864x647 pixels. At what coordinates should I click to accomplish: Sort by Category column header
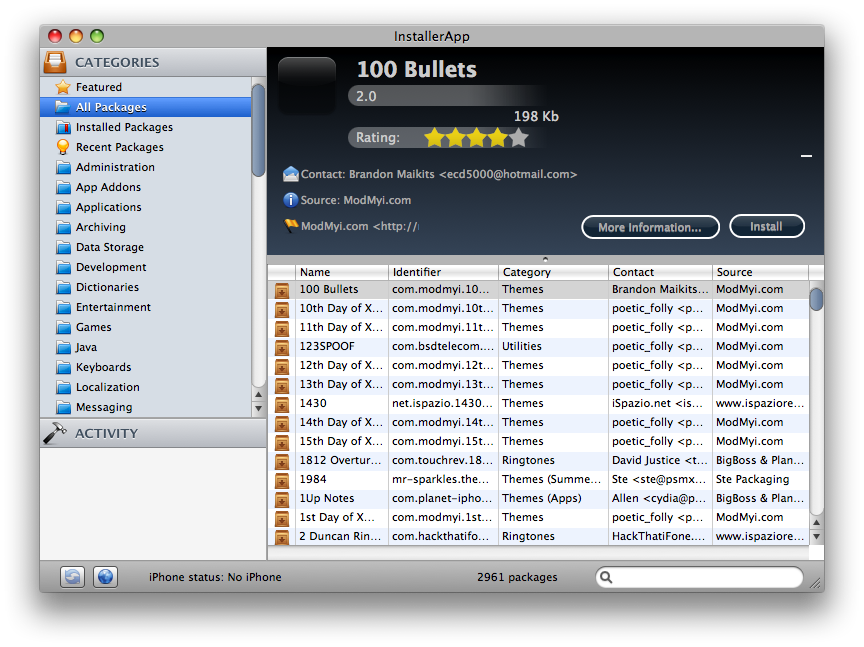[x=553, y=272]
